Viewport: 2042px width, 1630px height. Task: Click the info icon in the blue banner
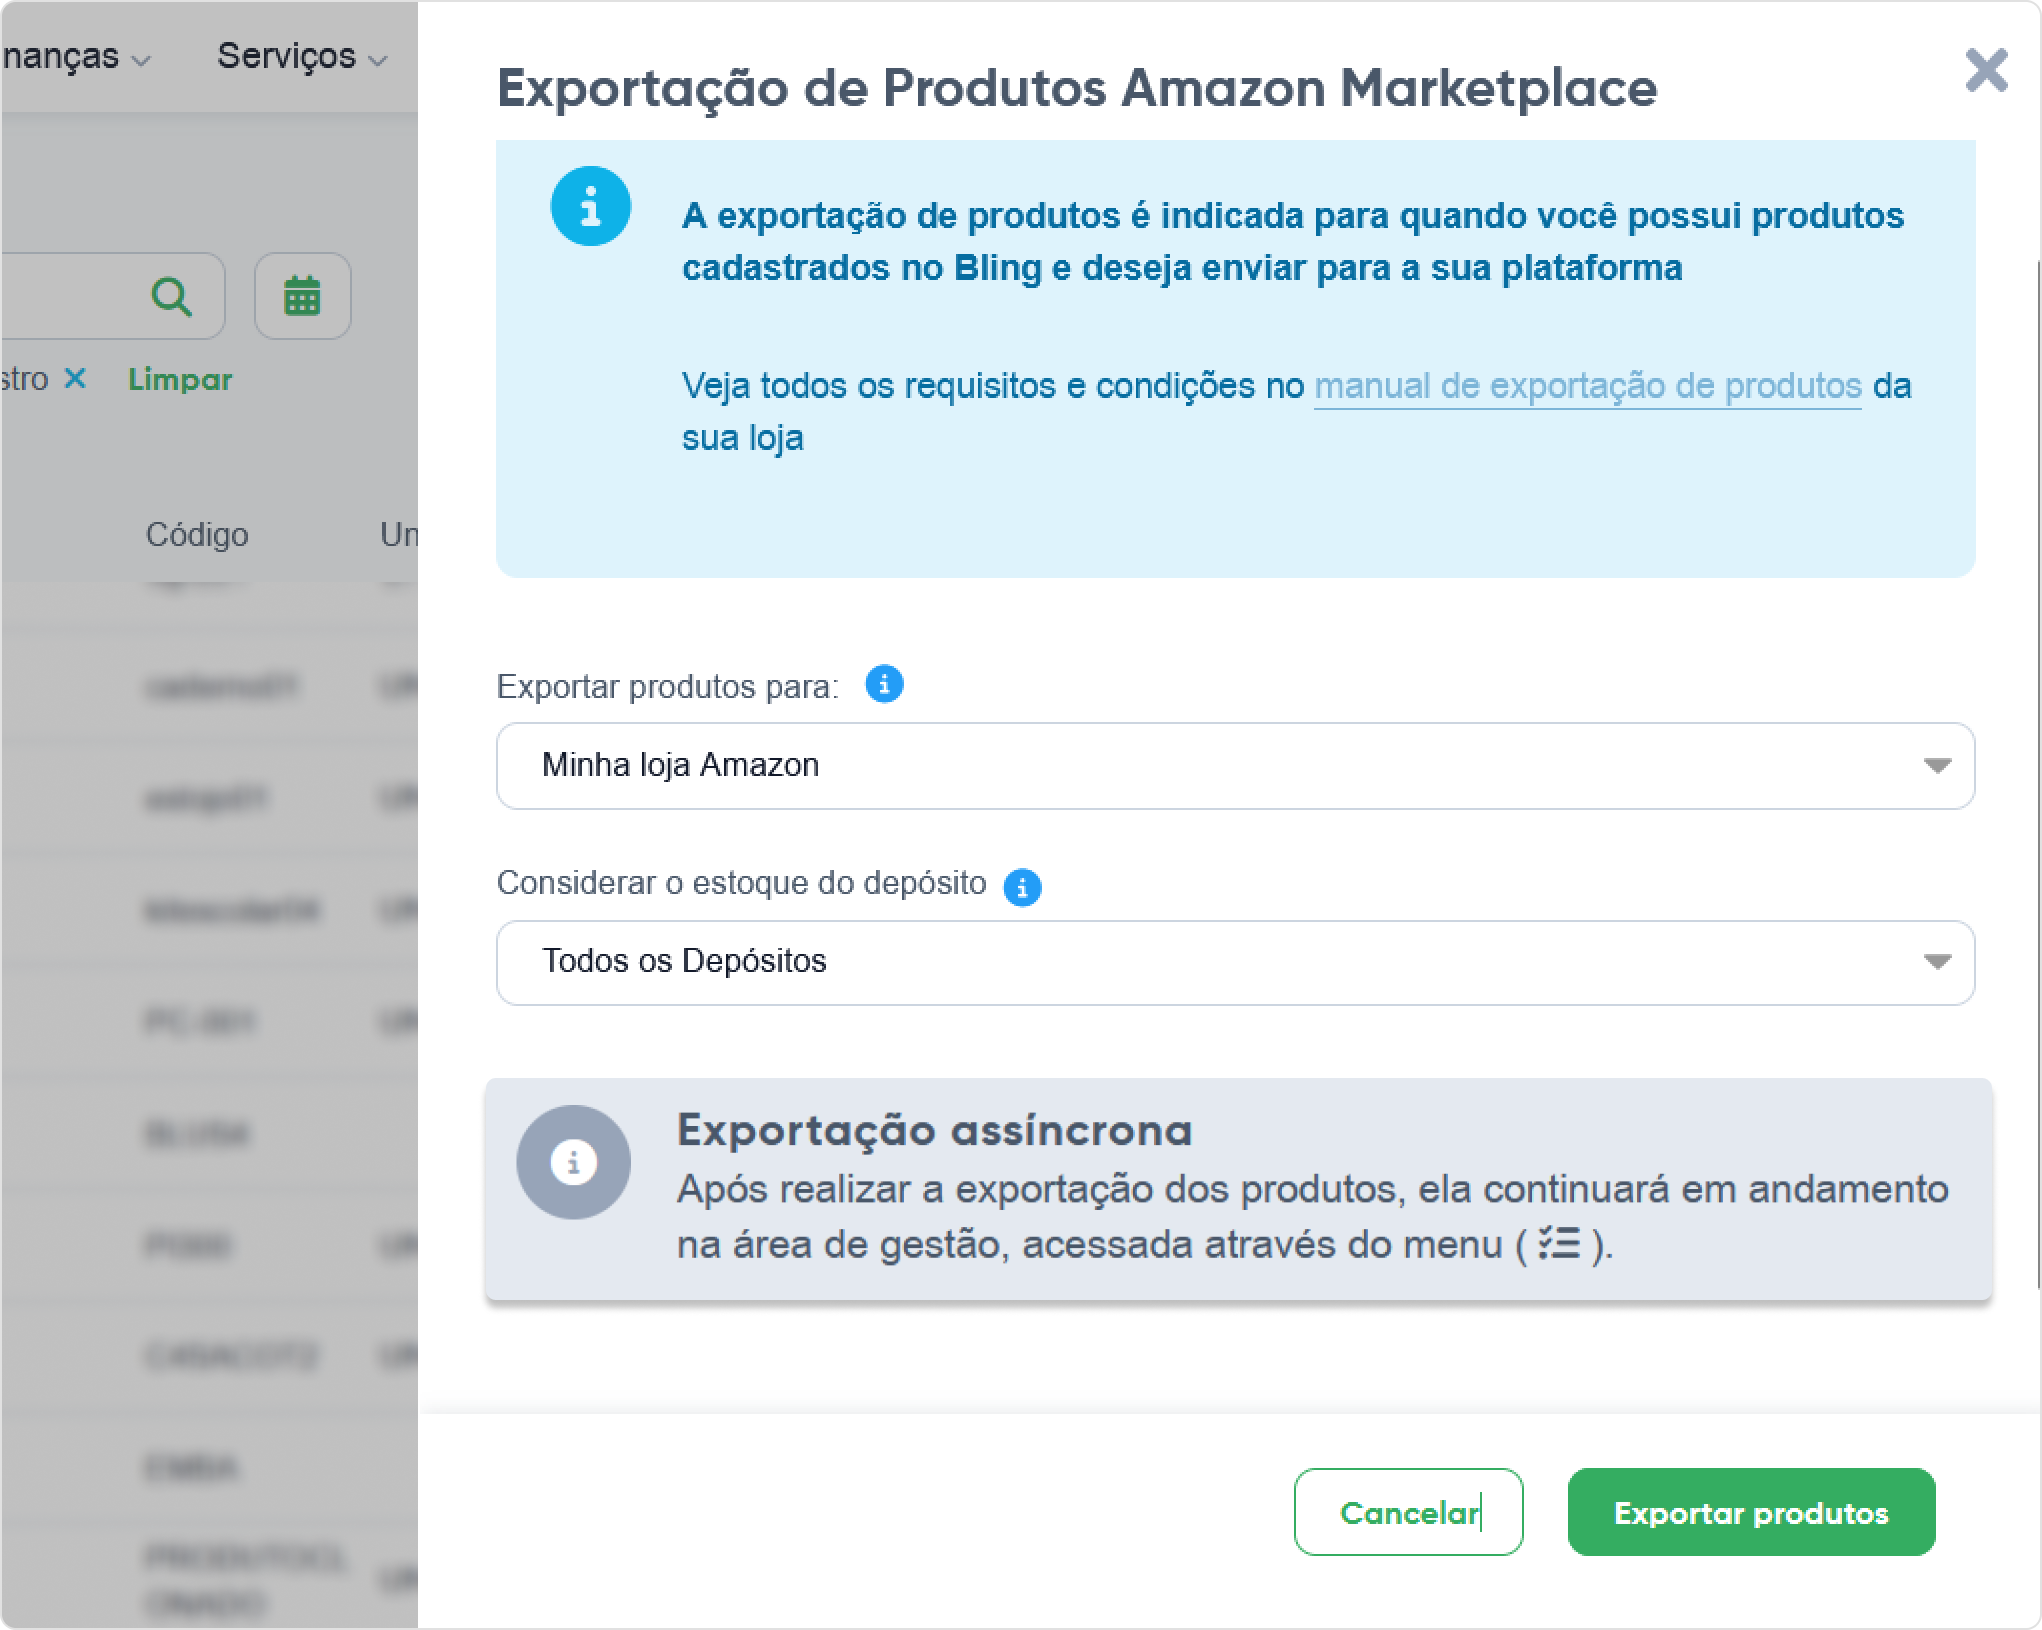point(594,207)
